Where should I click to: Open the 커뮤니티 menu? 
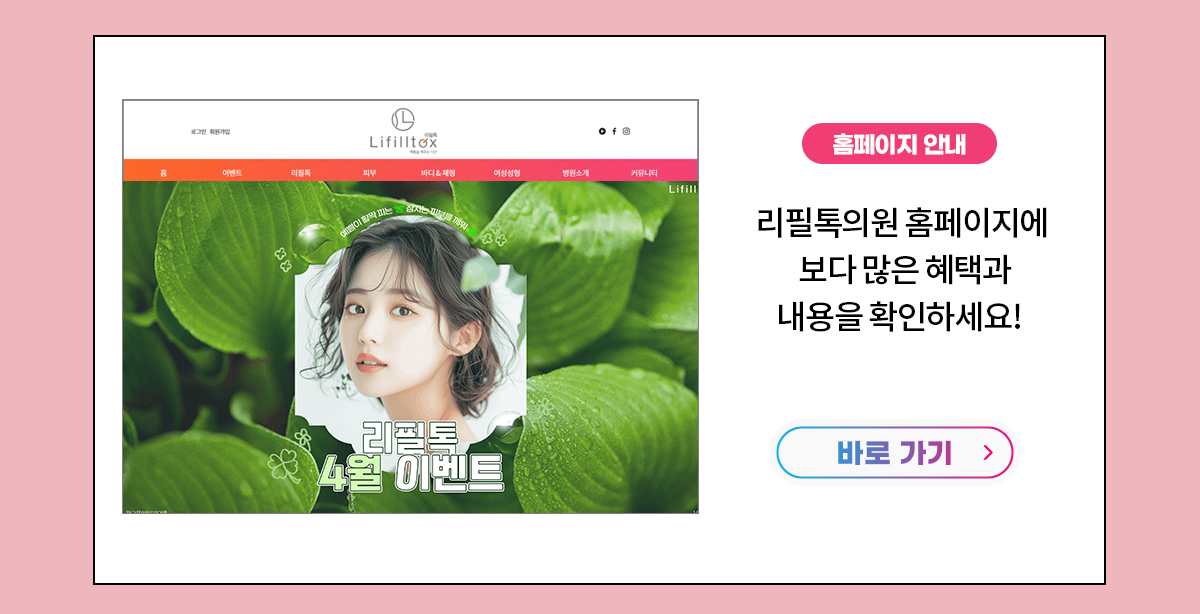(644, 173)
